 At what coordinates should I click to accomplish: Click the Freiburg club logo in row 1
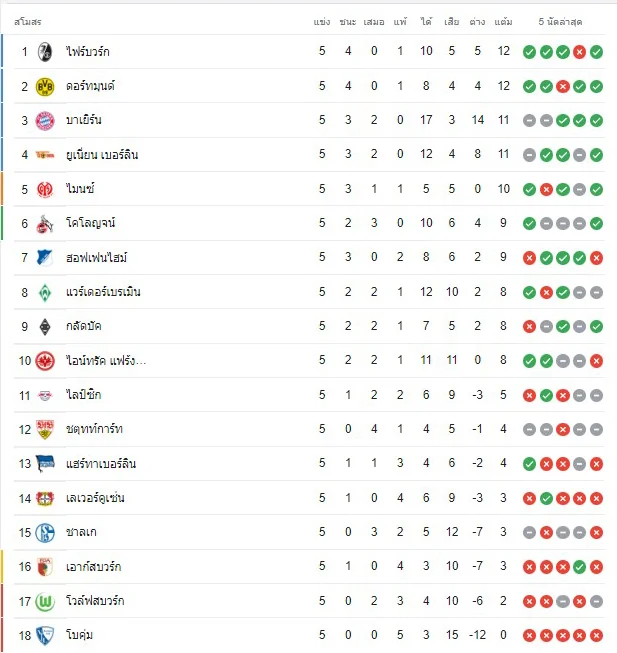45,52
